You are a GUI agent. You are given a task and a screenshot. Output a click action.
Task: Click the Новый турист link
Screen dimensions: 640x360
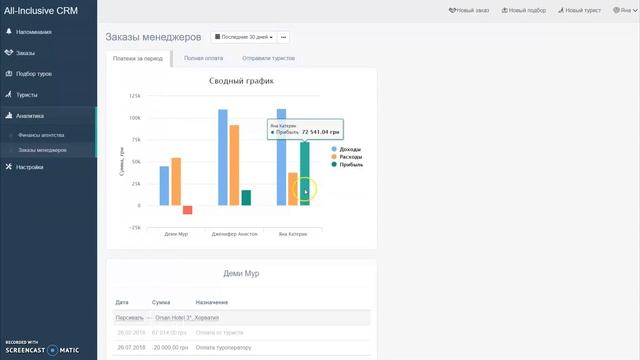tap(580, 10)
